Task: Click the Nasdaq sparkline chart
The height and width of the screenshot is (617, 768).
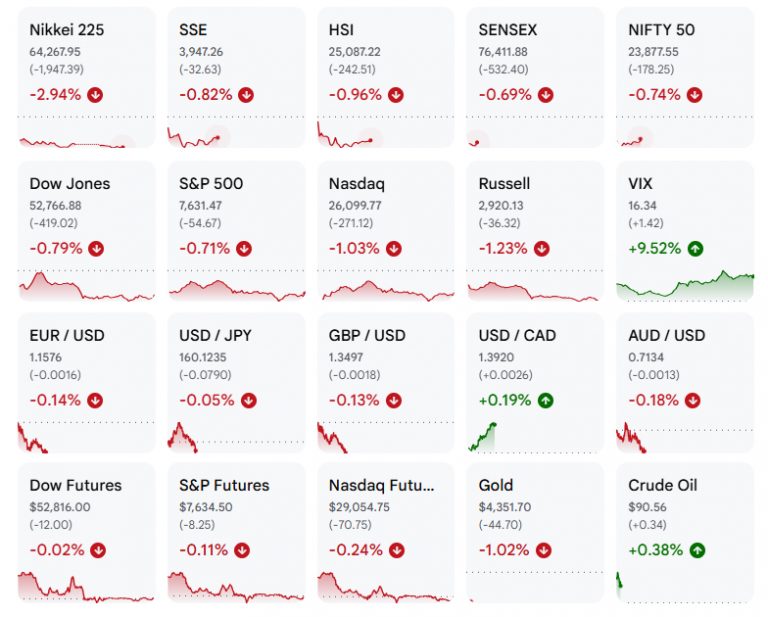Action: click(x=387, y=290)
